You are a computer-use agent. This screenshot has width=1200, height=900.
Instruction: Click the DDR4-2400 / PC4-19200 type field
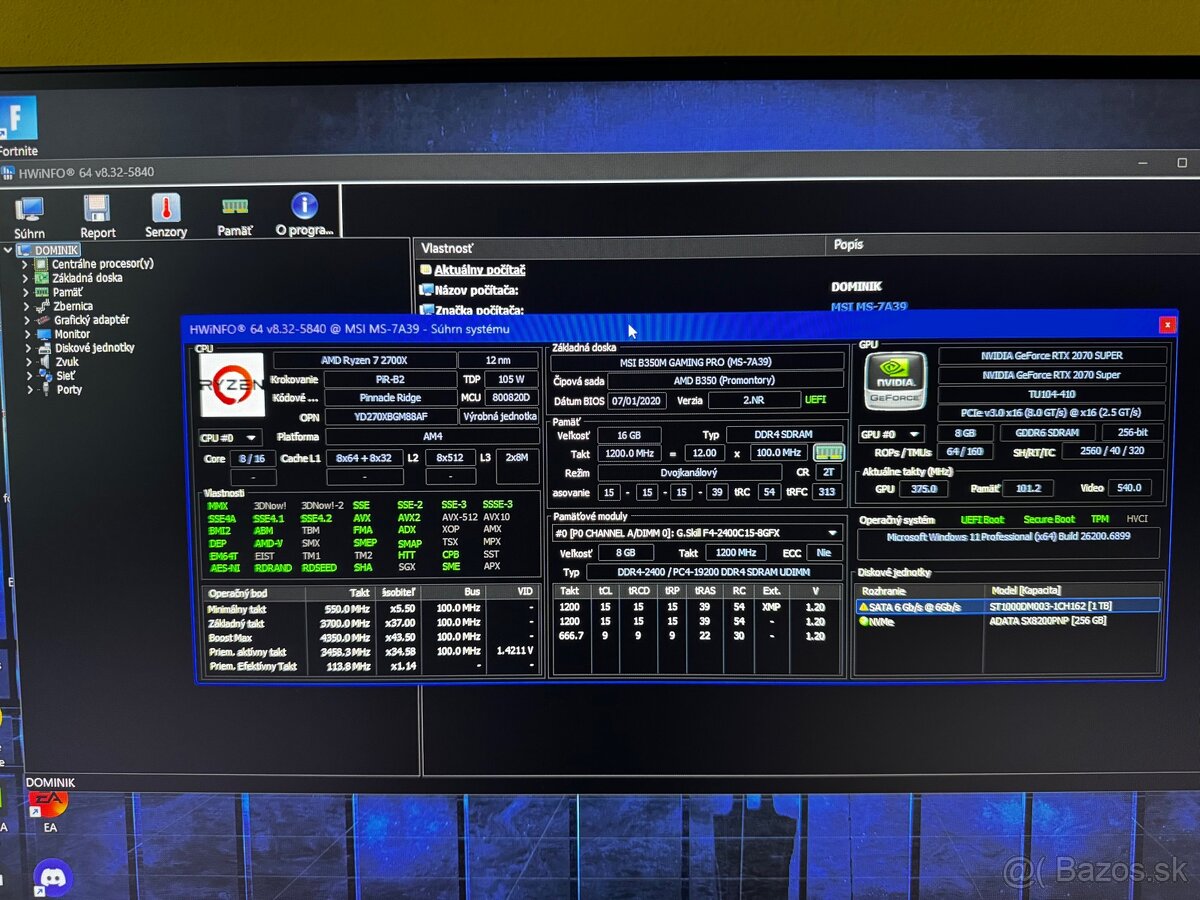[x=714, y=572]
